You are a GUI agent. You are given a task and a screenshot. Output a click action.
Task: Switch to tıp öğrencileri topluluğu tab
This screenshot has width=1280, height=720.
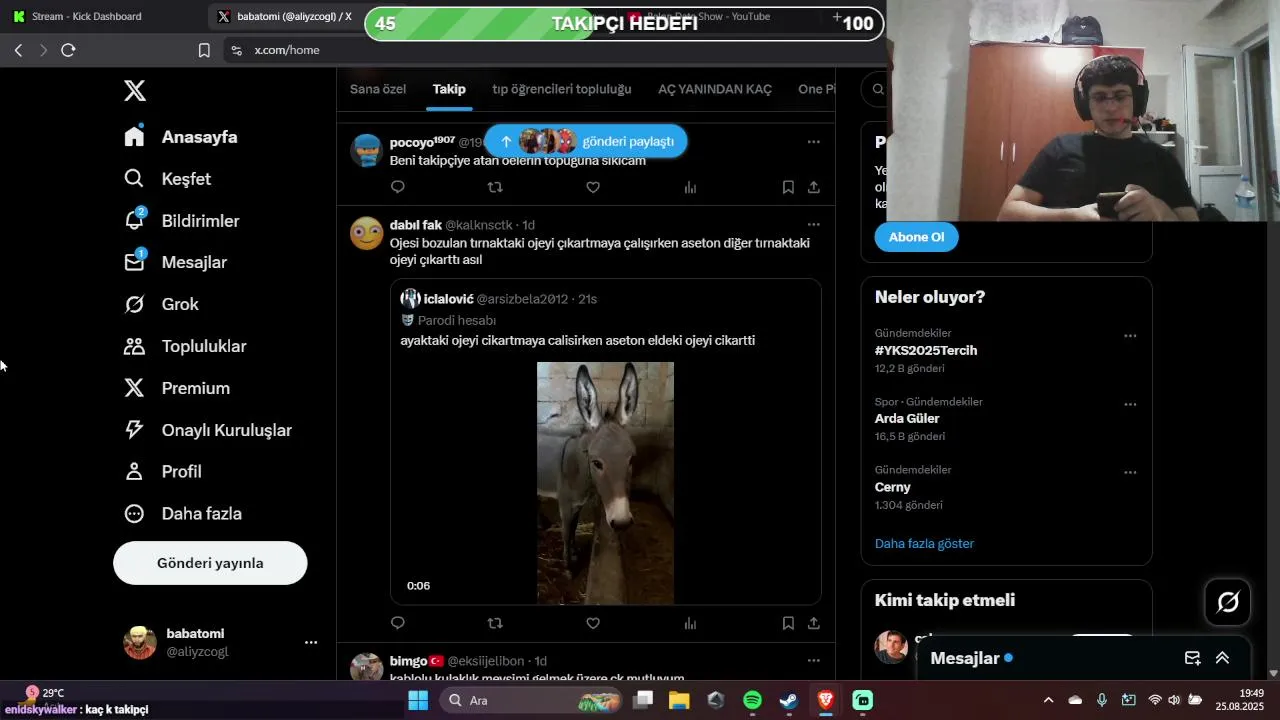[562, 89]
